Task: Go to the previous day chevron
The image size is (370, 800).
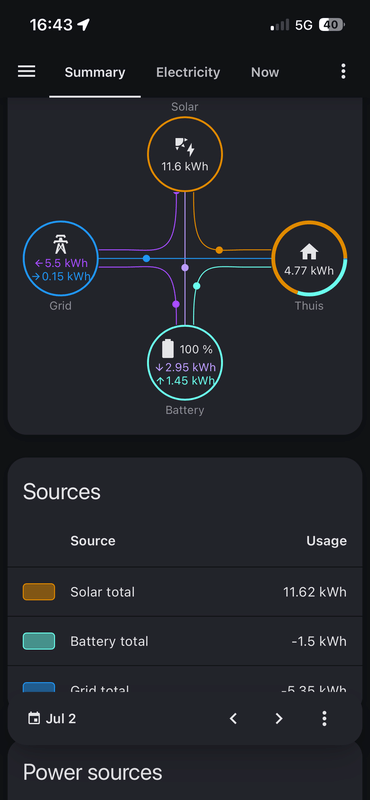Action: (233, 719)
